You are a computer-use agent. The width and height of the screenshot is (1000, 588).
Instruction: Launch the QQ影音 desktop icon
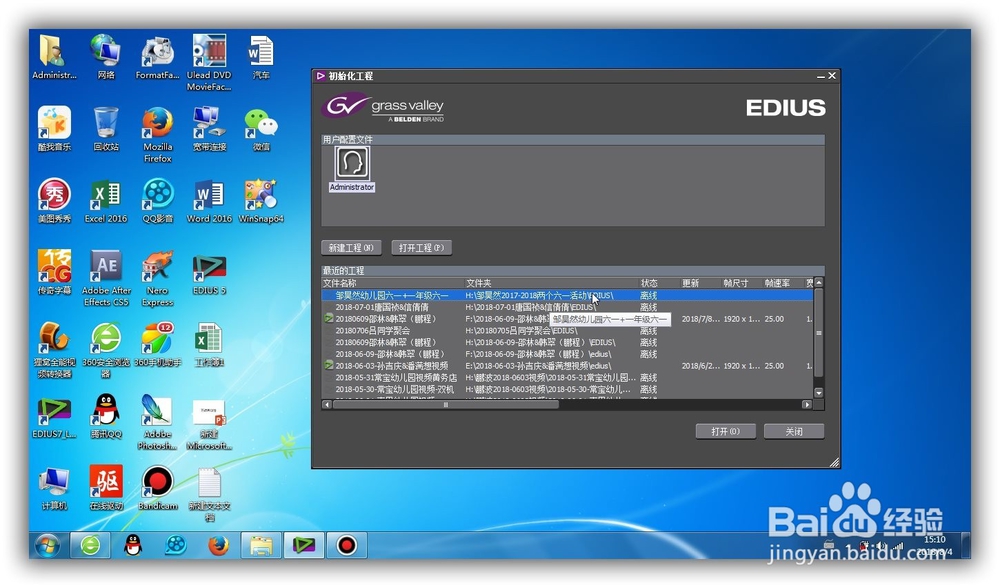[158, 201]
